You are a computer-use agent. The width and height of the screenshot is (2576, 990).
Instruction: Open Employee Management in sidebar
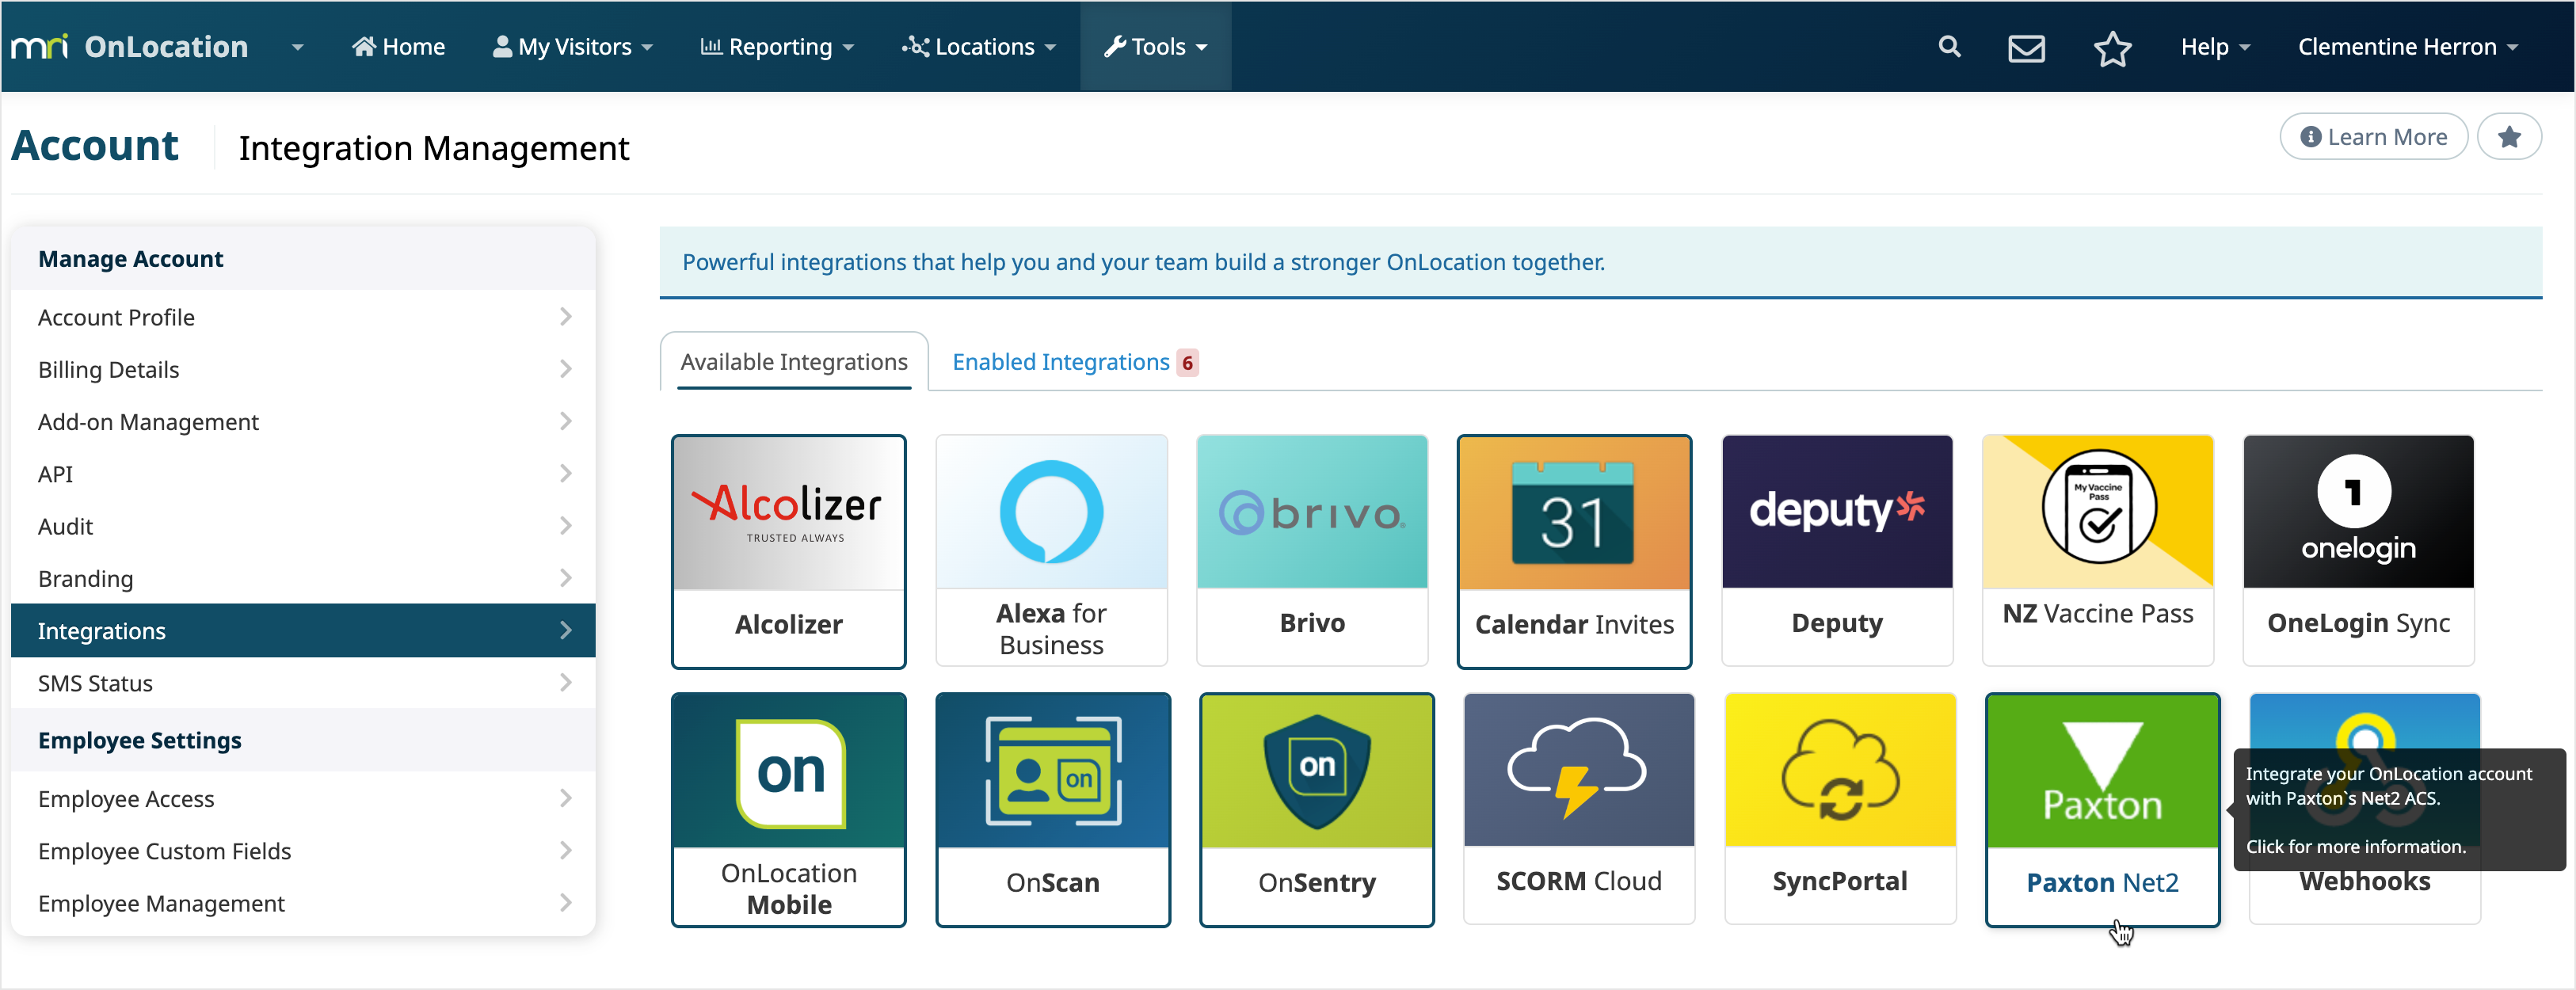click(303, 903)
